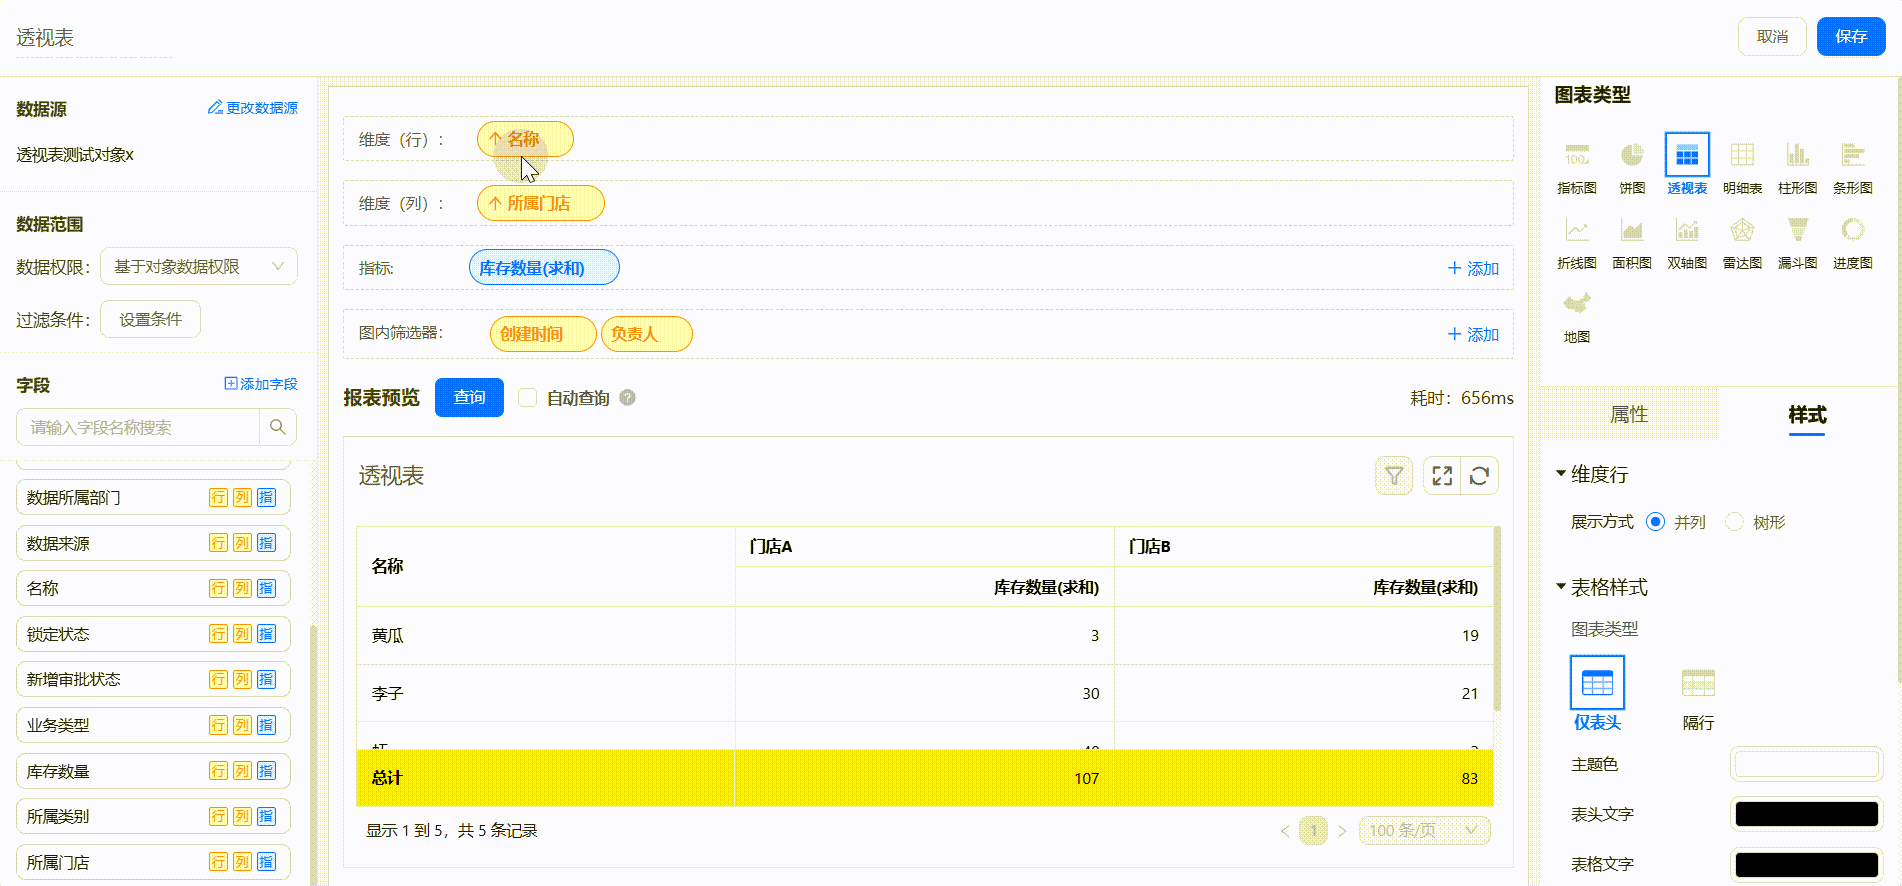Add 数据来源 field as indicator
This screenshot has width=1902, height=886.
click(266, 543)
